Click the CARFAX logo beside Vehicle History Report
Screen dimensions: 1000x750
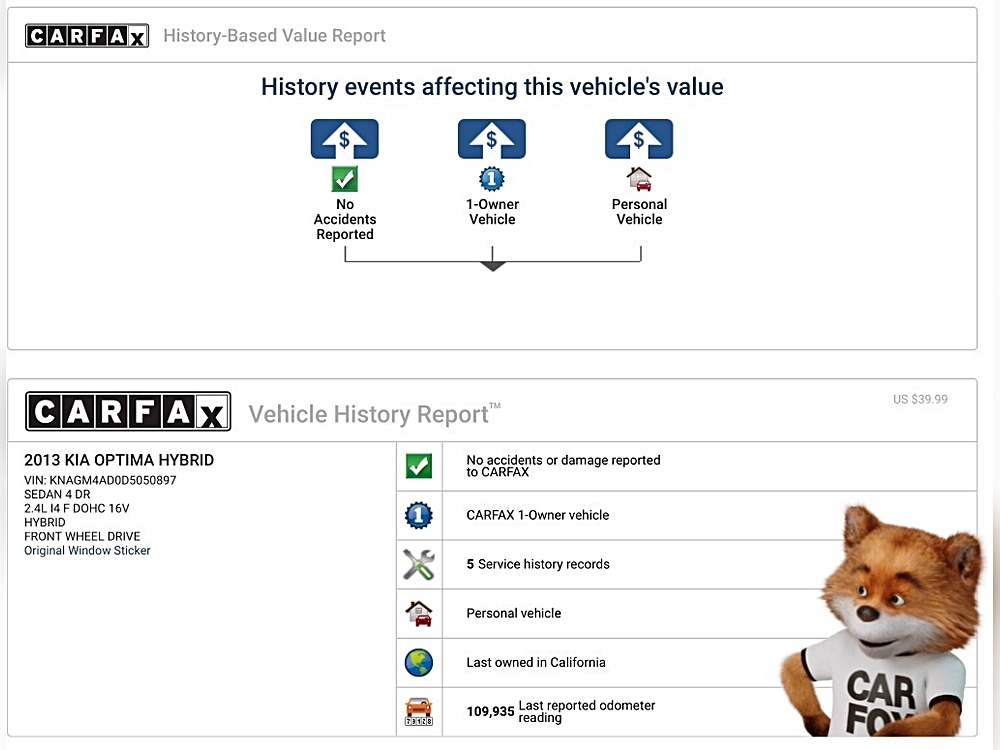(128, 411)
